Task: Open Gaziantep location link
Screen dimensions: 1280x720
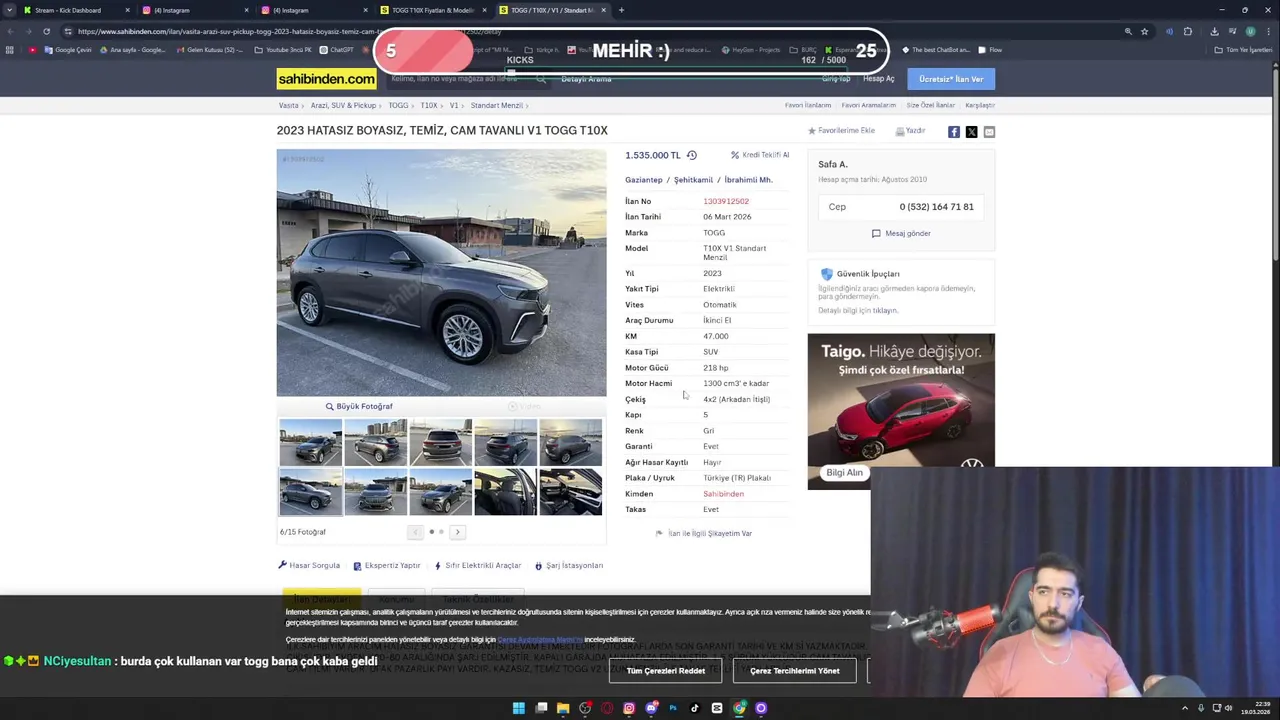Action: pos(644,180)
